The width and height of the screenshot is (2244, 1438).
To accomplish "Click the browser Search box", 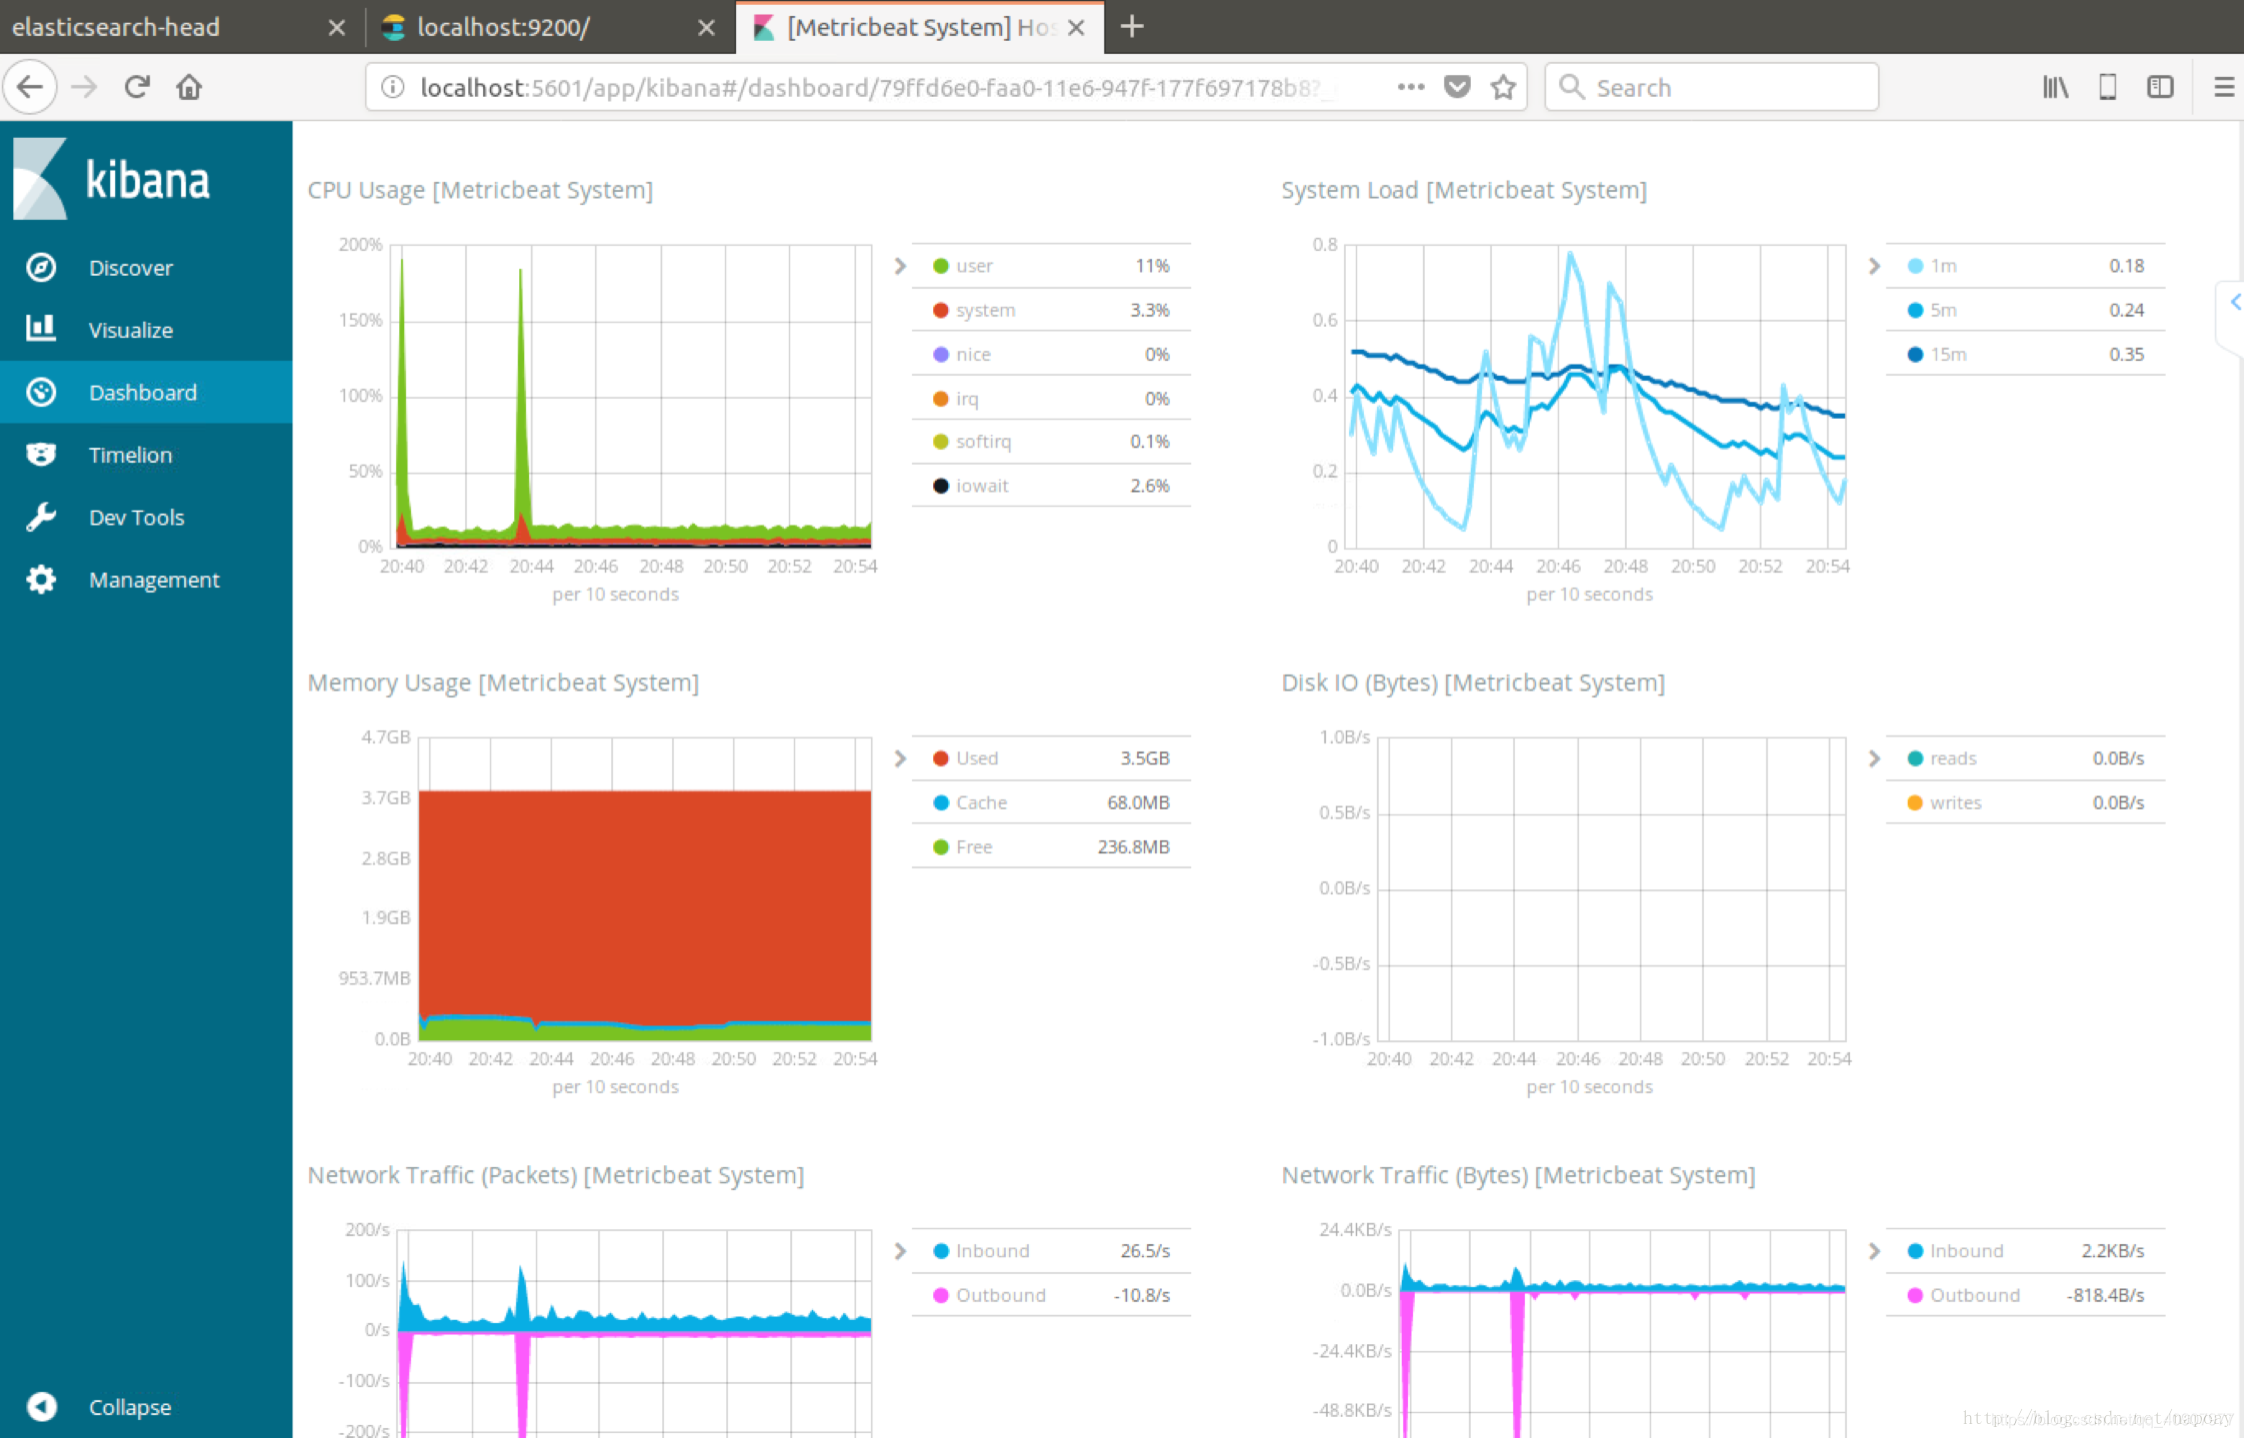I will (1712, 87).
